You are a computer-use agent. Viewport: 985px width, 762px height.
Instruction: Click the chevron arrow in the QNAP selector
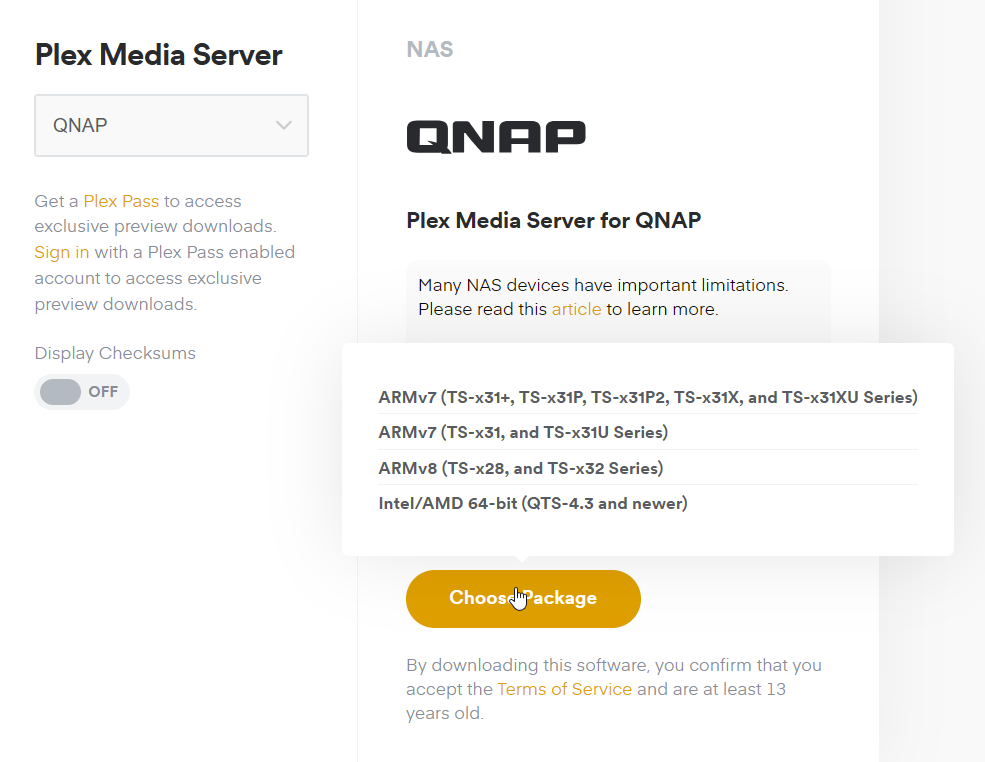coord(284,125)
